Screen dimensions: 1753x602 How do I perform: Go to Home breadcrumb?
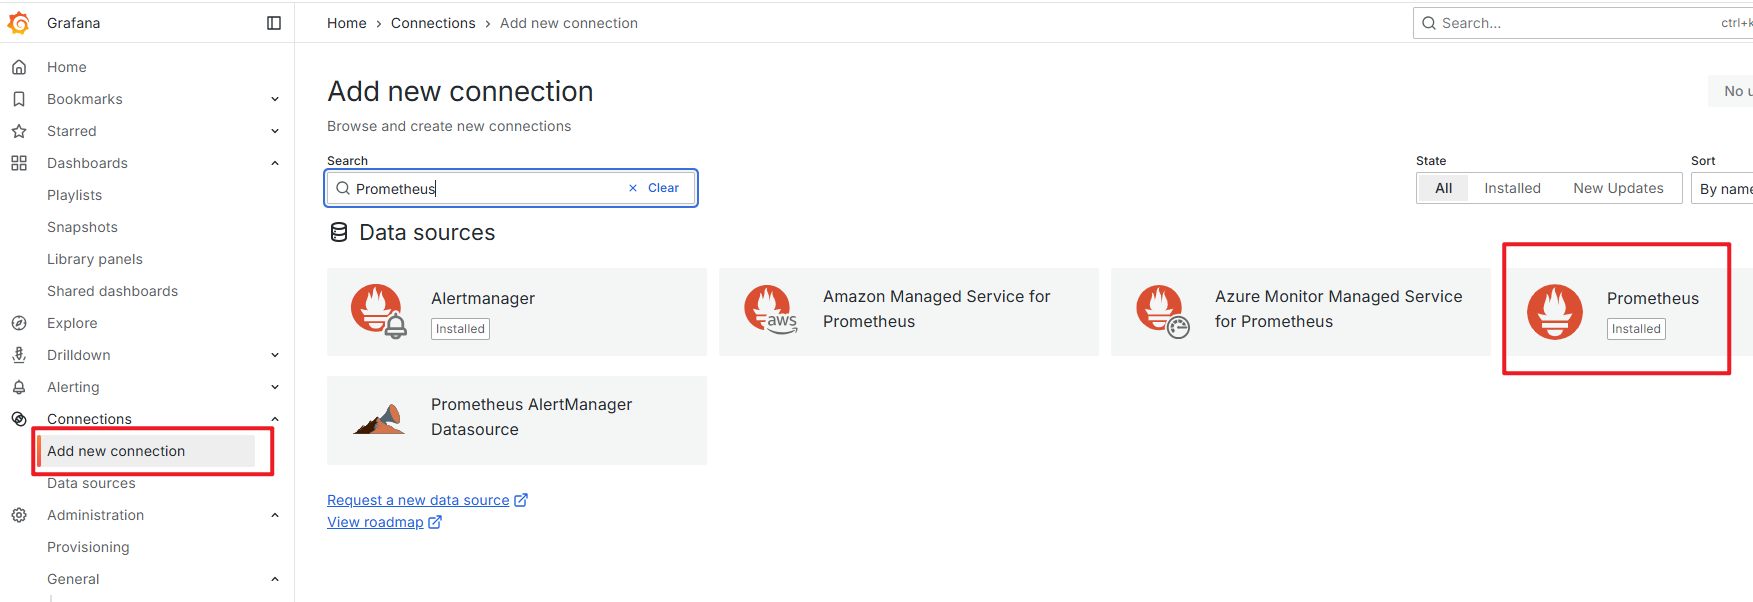pyautogui.click(x=347, y=23)
